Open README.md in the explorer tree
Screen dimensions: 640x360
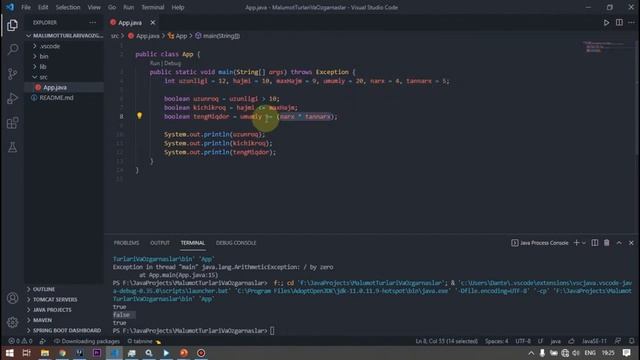(x=56, y=98)
